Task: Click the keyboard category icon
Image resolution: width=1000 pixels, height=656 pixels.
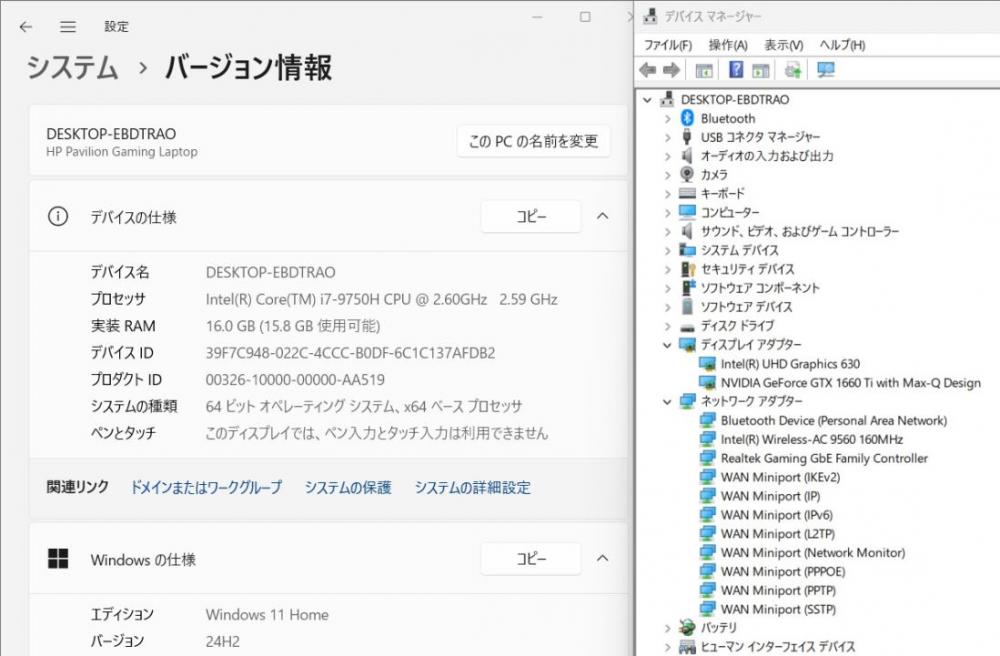Action: click(x=687, y=193)
